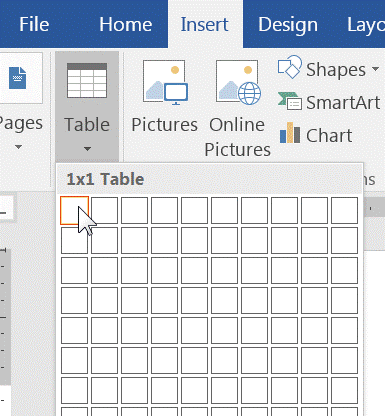Select the highlighted 1x1 table cell
This screenshot has width=385, height=416.
[75, 210]
